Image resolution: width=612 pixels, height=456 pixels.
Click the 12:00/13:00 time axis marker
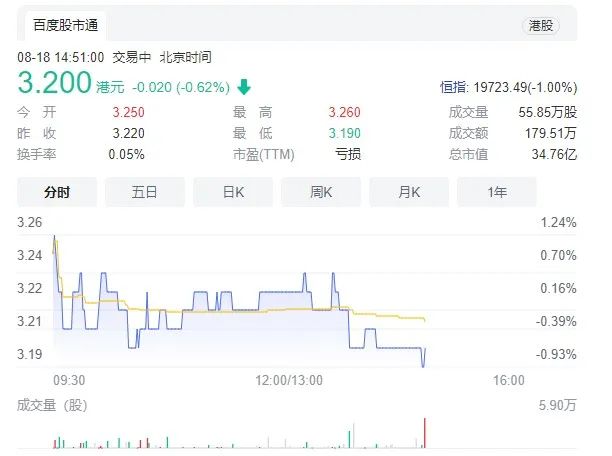(290, 380)
